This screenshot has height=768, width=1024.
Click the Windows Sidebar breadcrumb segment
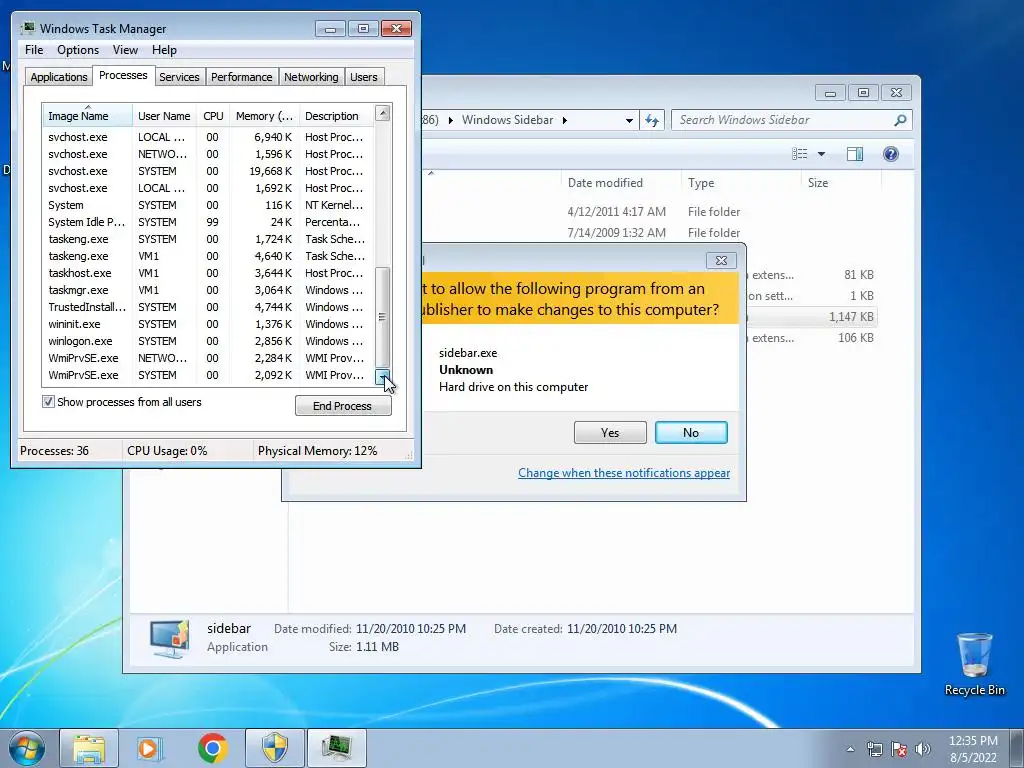[507, 120]
